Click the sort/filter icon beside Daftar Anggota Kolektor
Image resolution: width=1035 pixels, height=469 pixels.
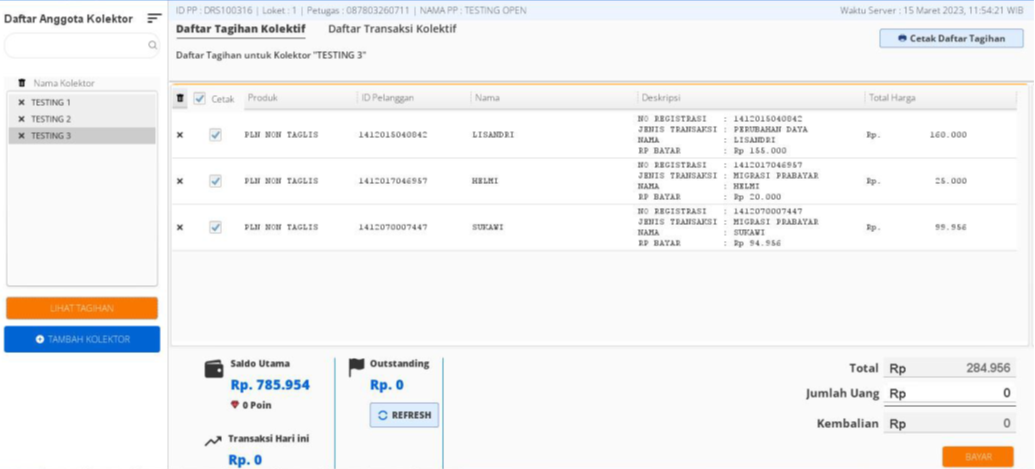153,18
